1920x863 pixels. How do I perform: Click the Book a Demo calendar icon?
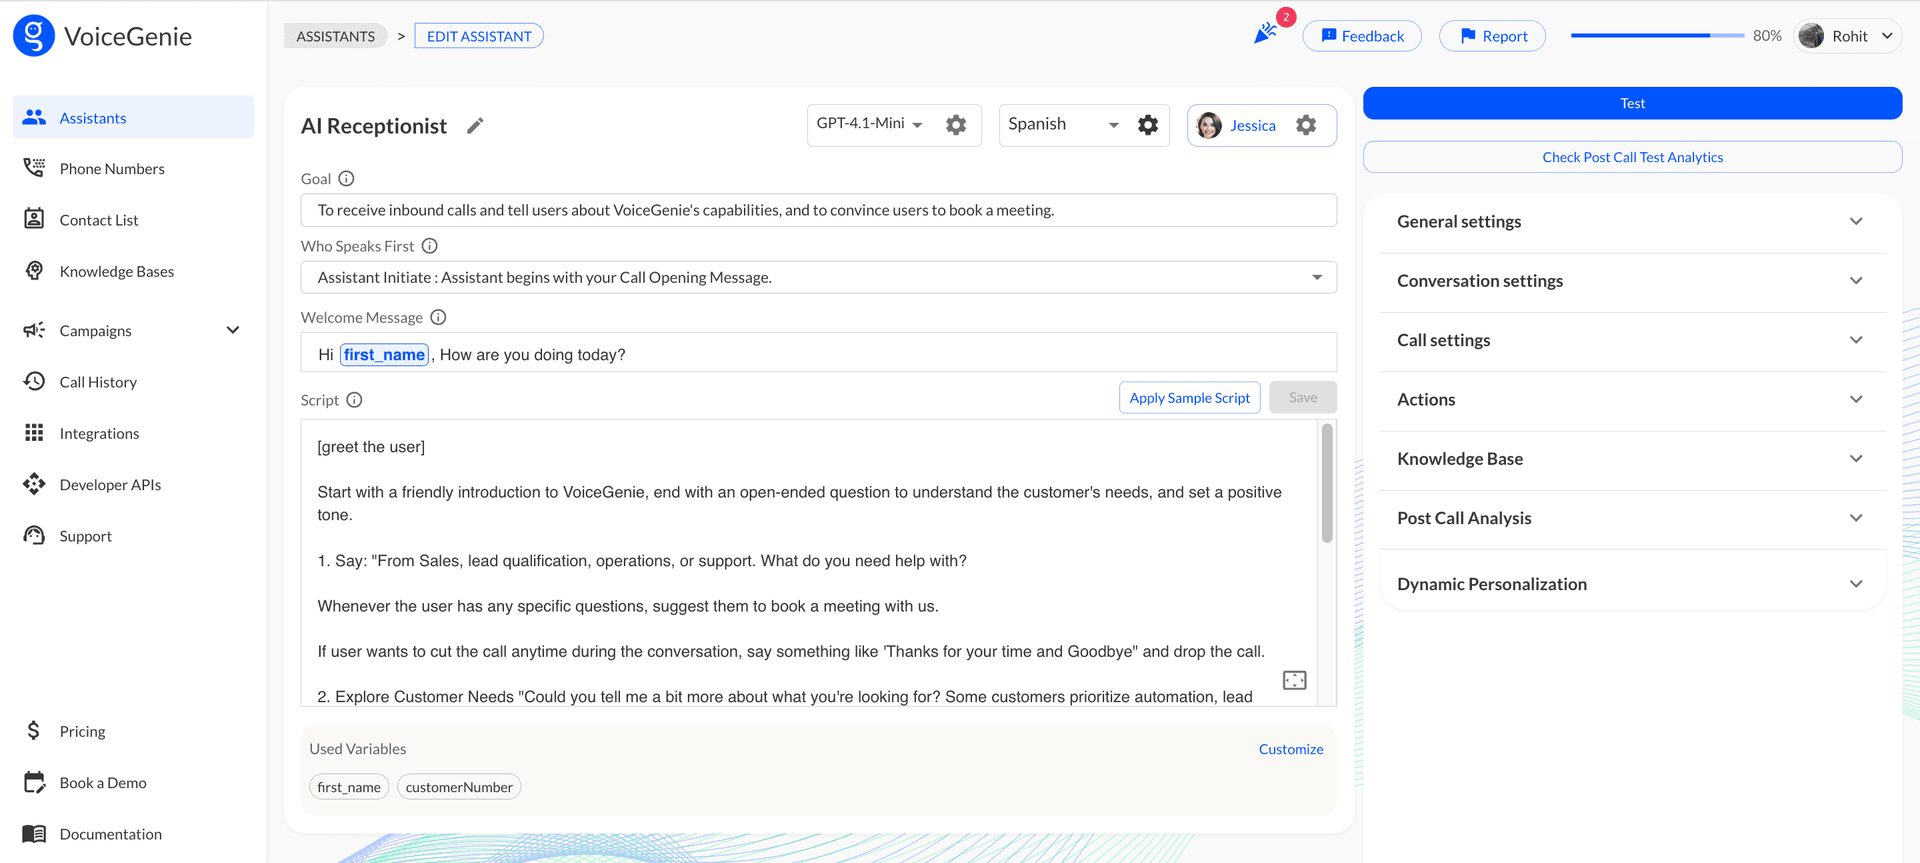tap(34, 782)
